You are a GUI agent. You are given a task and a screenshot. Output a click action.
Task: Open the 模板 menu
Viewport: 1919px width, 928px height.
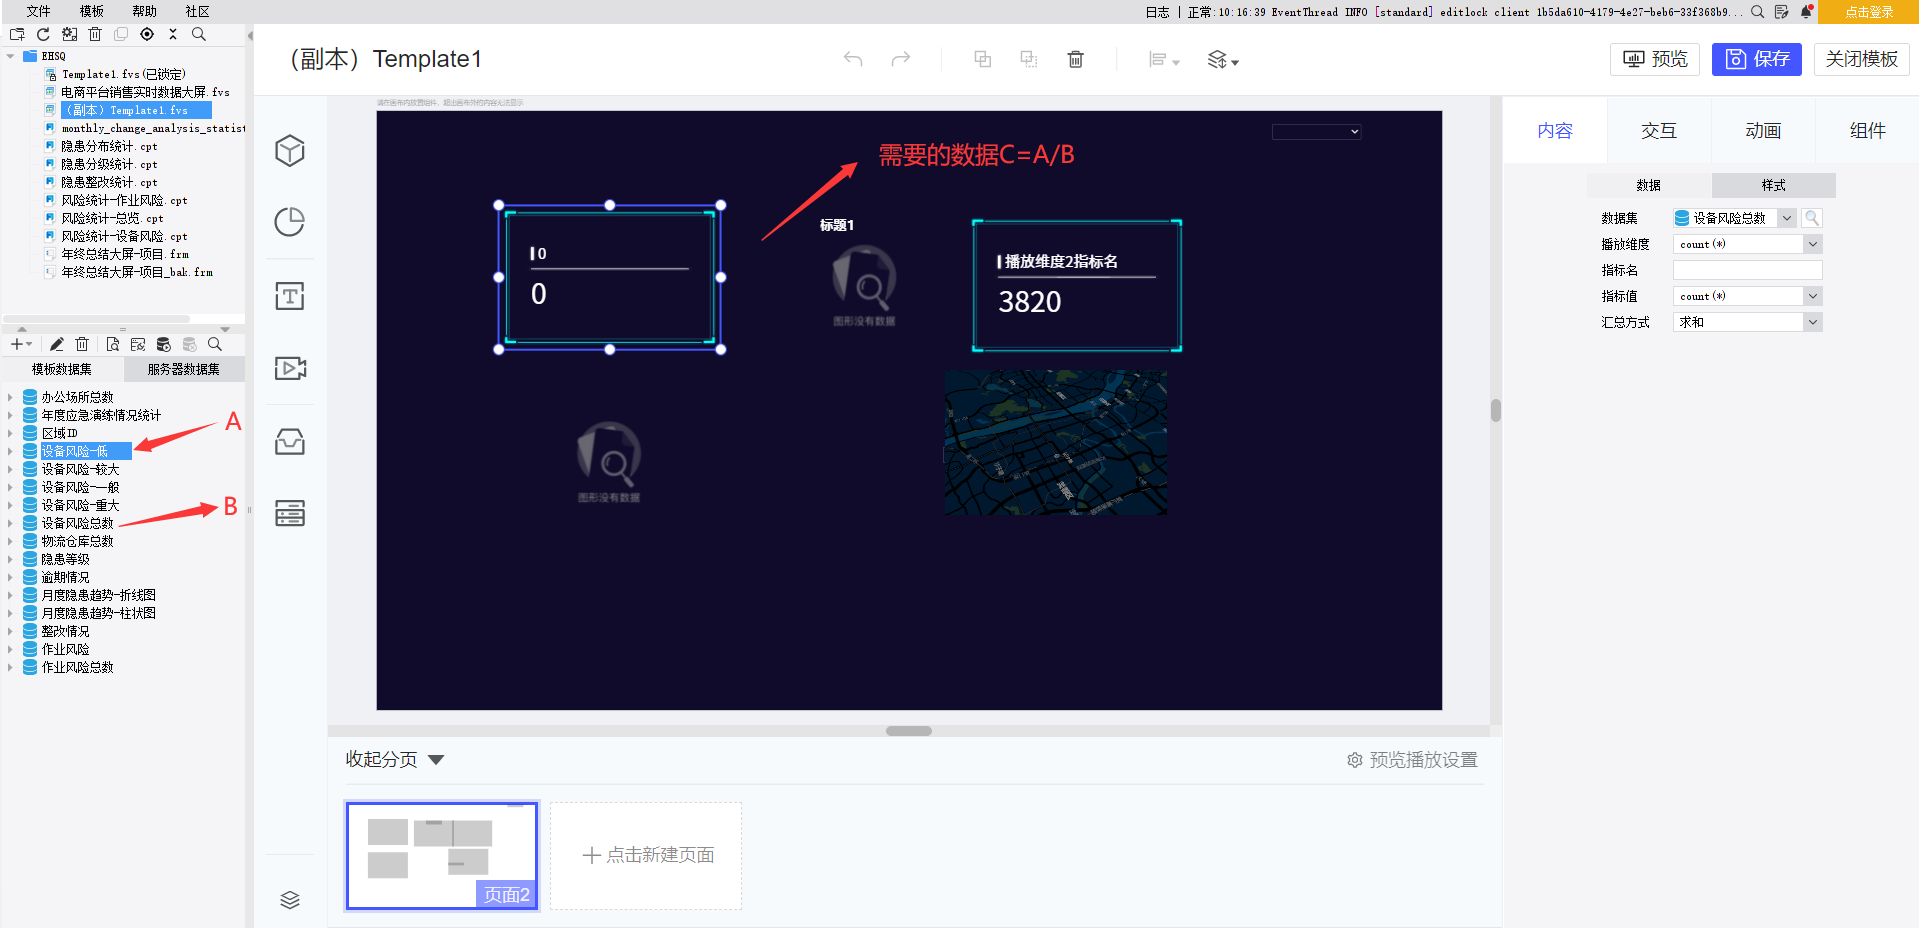point(91,12)
